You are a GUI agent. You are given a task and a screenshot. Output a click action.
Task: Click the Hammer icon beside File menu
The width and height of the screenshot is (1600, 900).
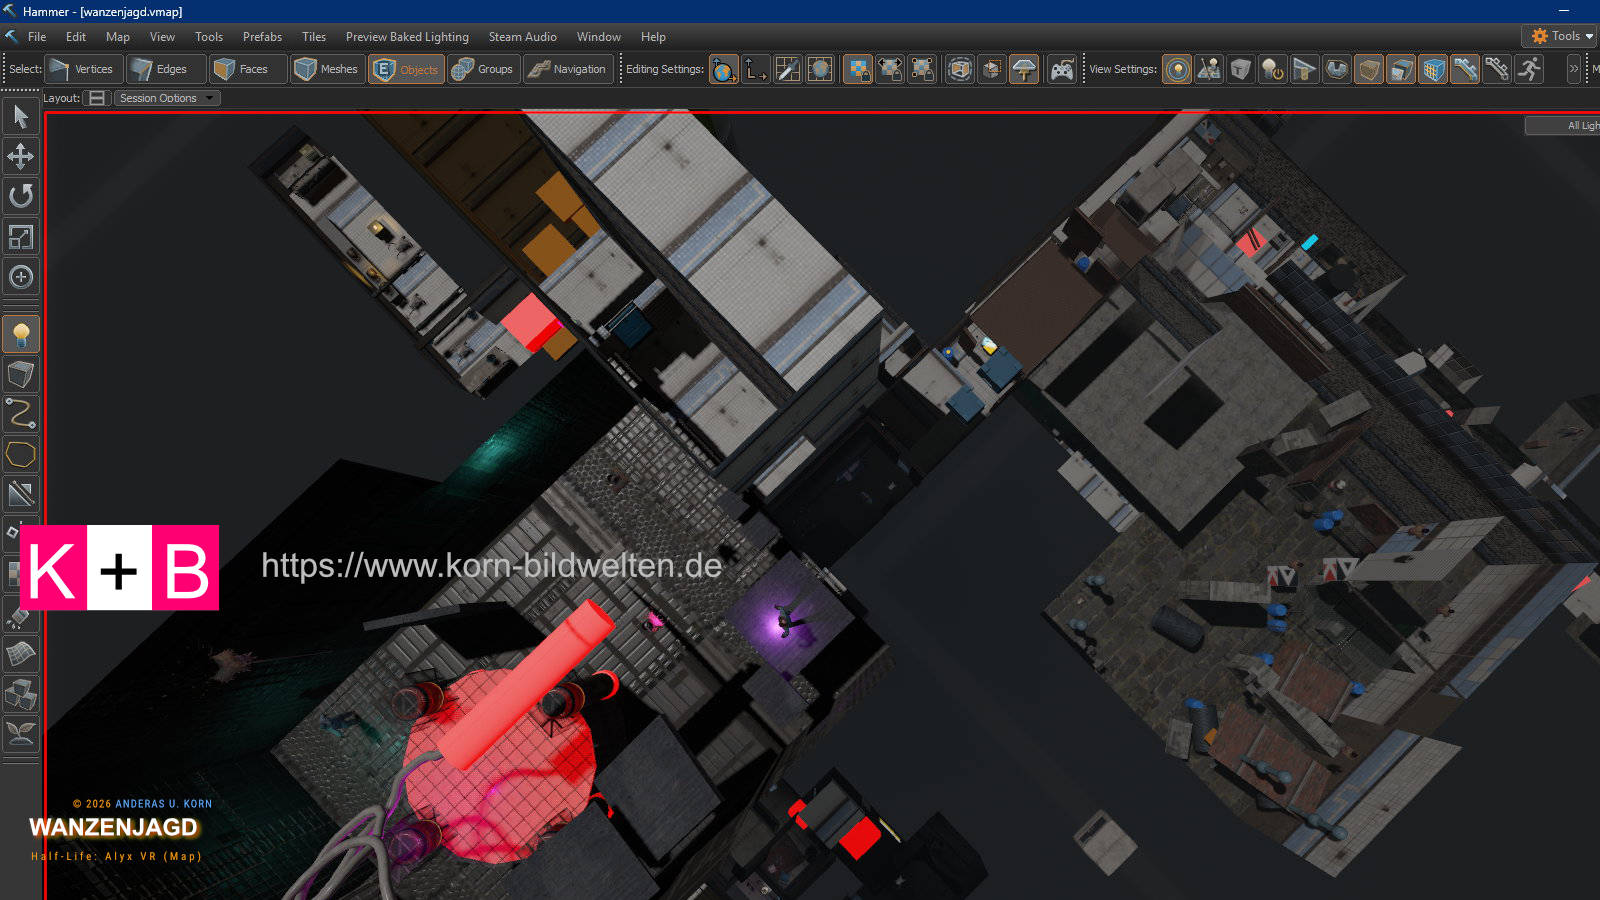[x=12, y=37]
